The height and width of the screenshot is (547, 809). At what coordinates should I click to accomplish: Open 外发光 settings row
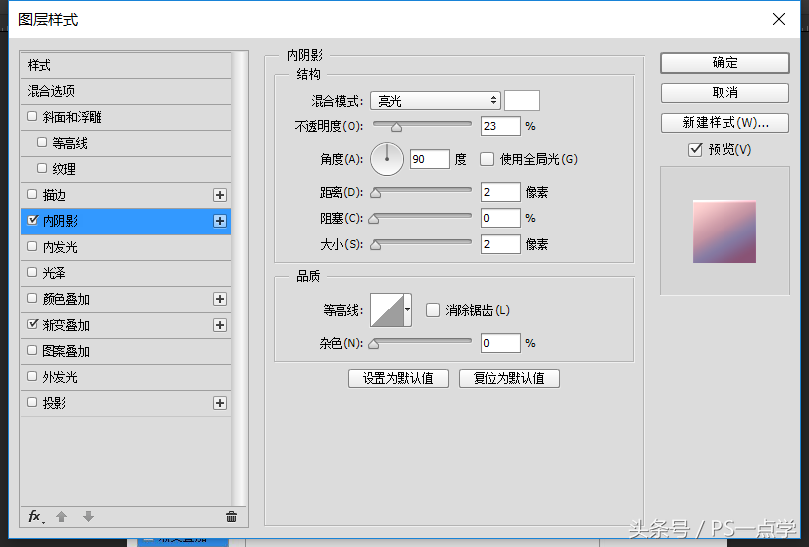125,377
